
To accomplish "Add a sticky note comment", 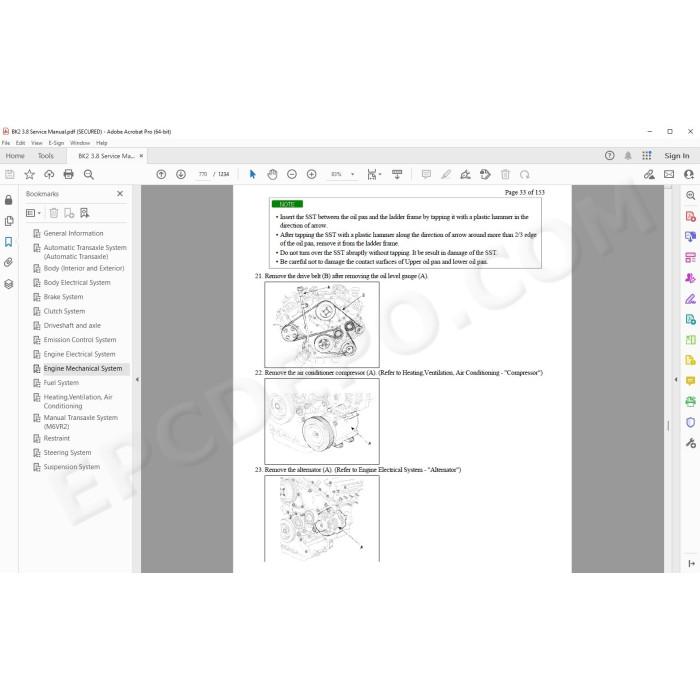I will tap(426, 175).
